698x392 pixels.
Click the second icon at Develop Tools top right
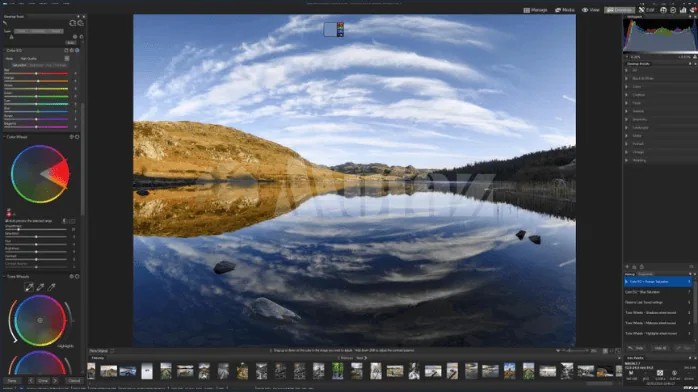coord(81,23)
